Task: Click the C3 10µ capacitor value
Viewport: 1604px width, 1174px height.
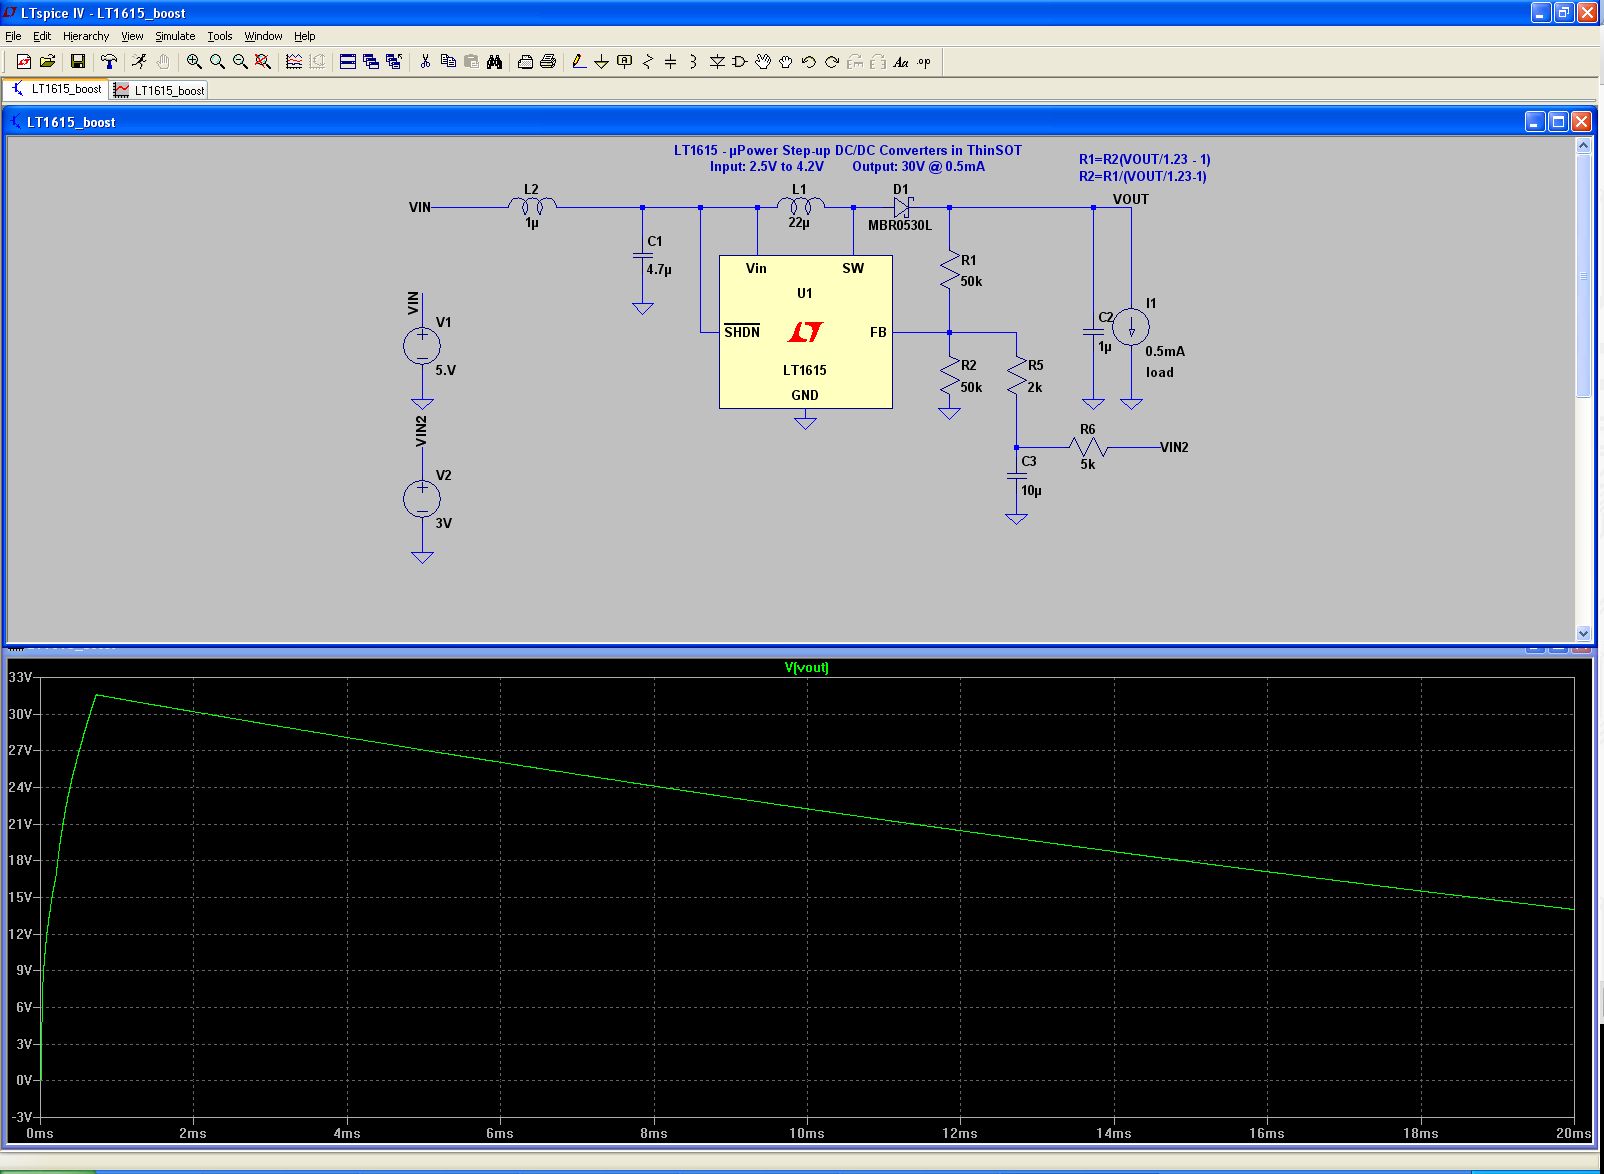Action: (x=1031, y=491)
